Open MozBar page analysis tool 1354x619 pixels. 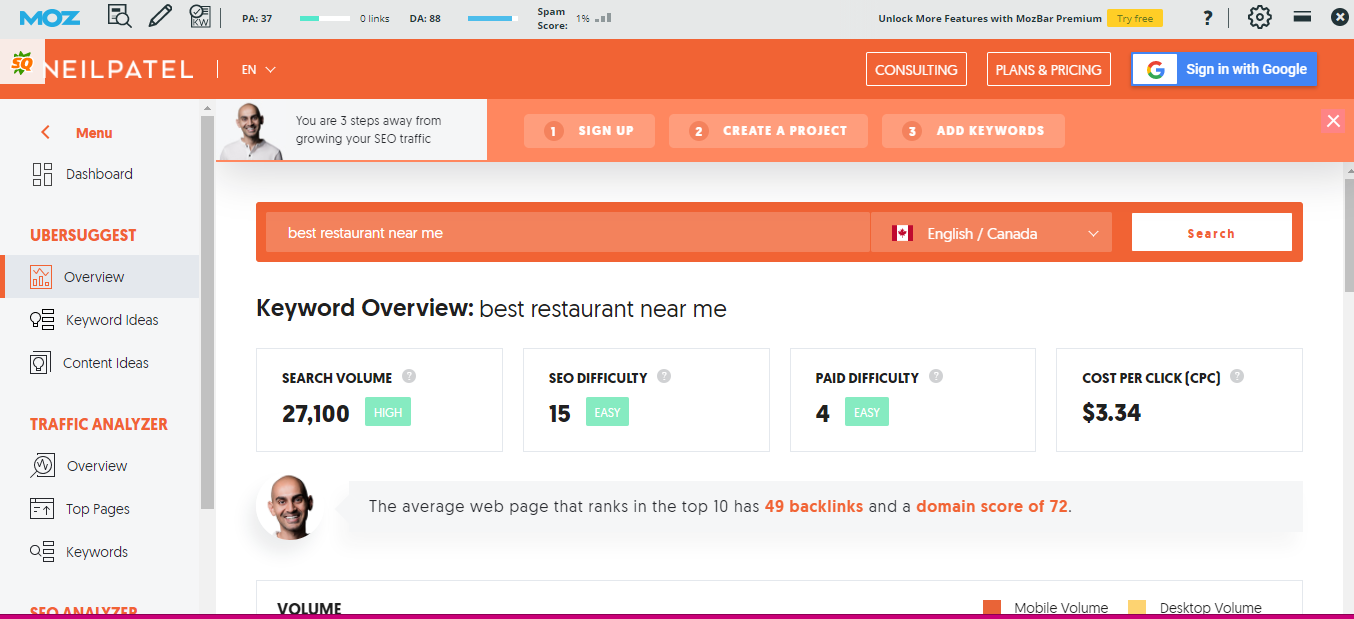point(120,17)
